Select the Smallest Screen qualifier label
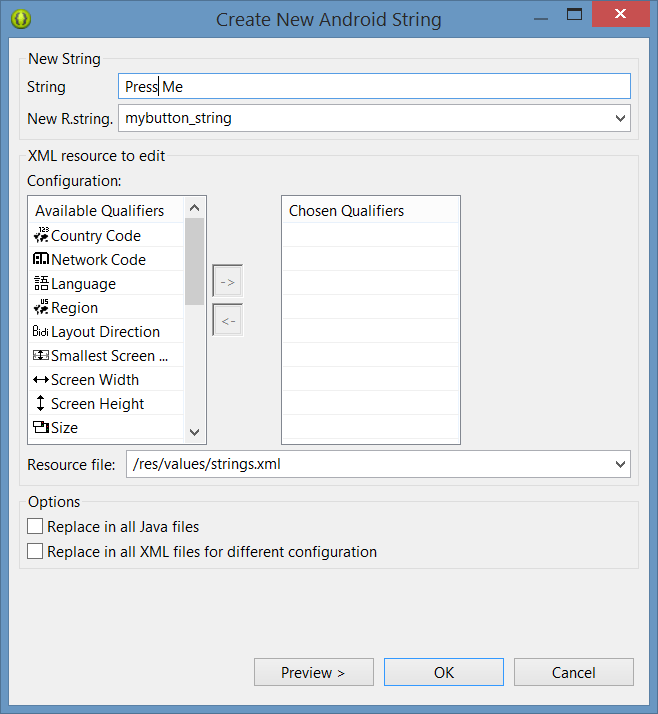Viewport: 658px width, 714px height. click(x=109, y=356)
